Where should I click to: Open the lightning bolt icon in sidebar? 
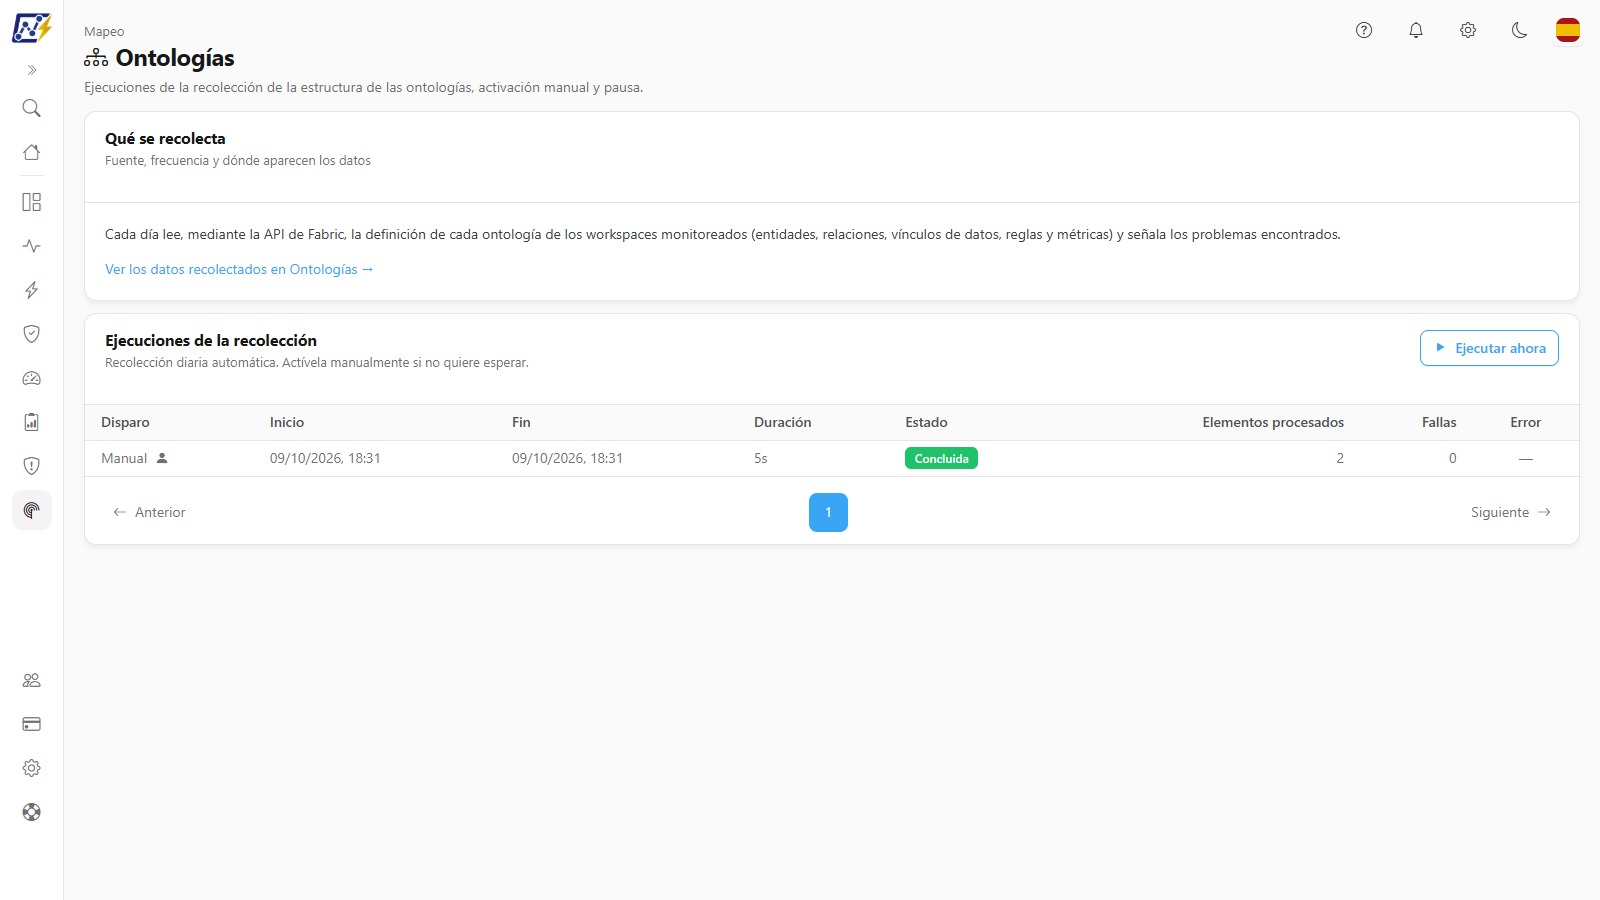click(x=32, y=290)
